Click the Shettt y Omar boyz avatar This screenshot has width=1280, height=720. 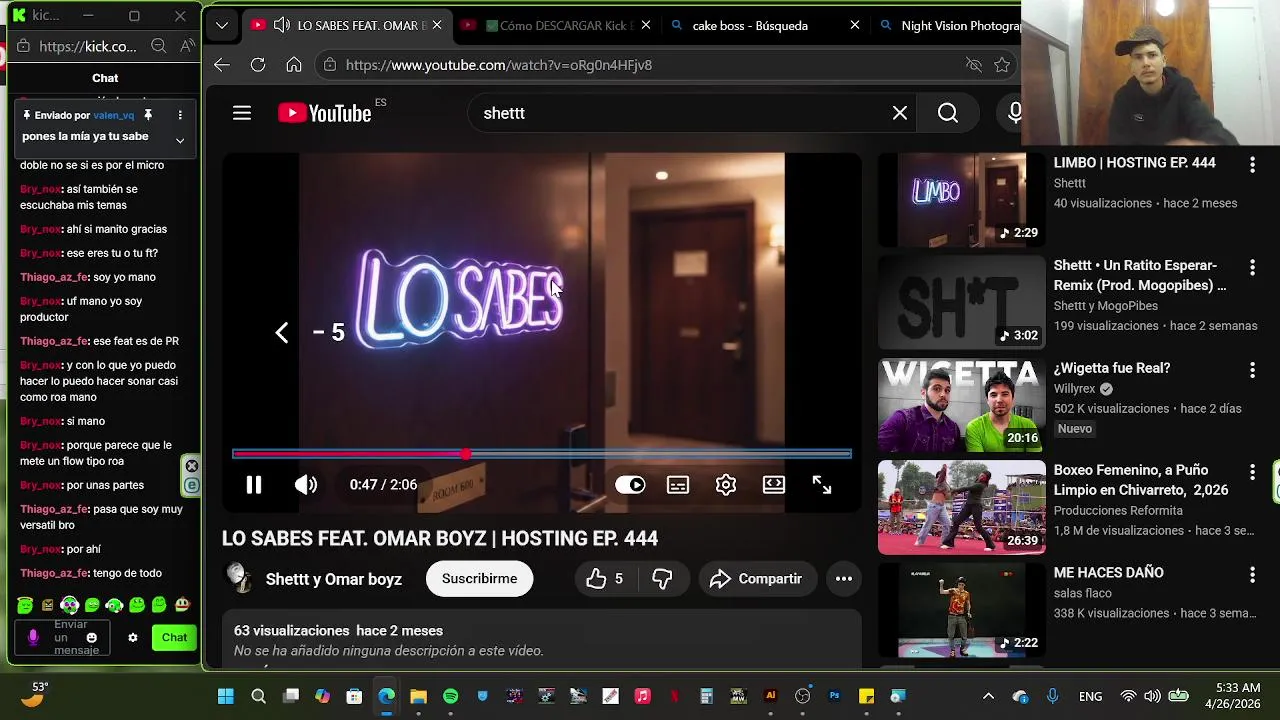click(x=238, y=578)
